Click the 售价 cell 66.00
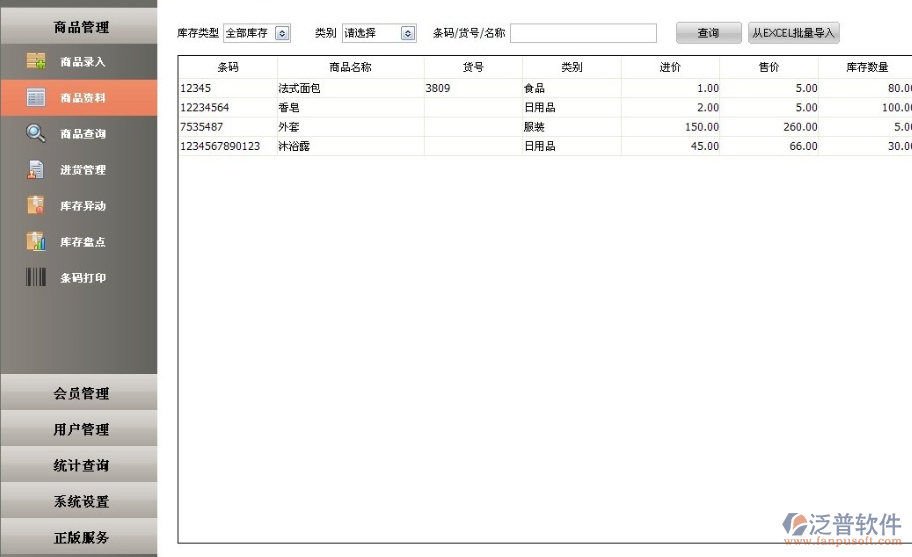 click(x=769, y=145)
